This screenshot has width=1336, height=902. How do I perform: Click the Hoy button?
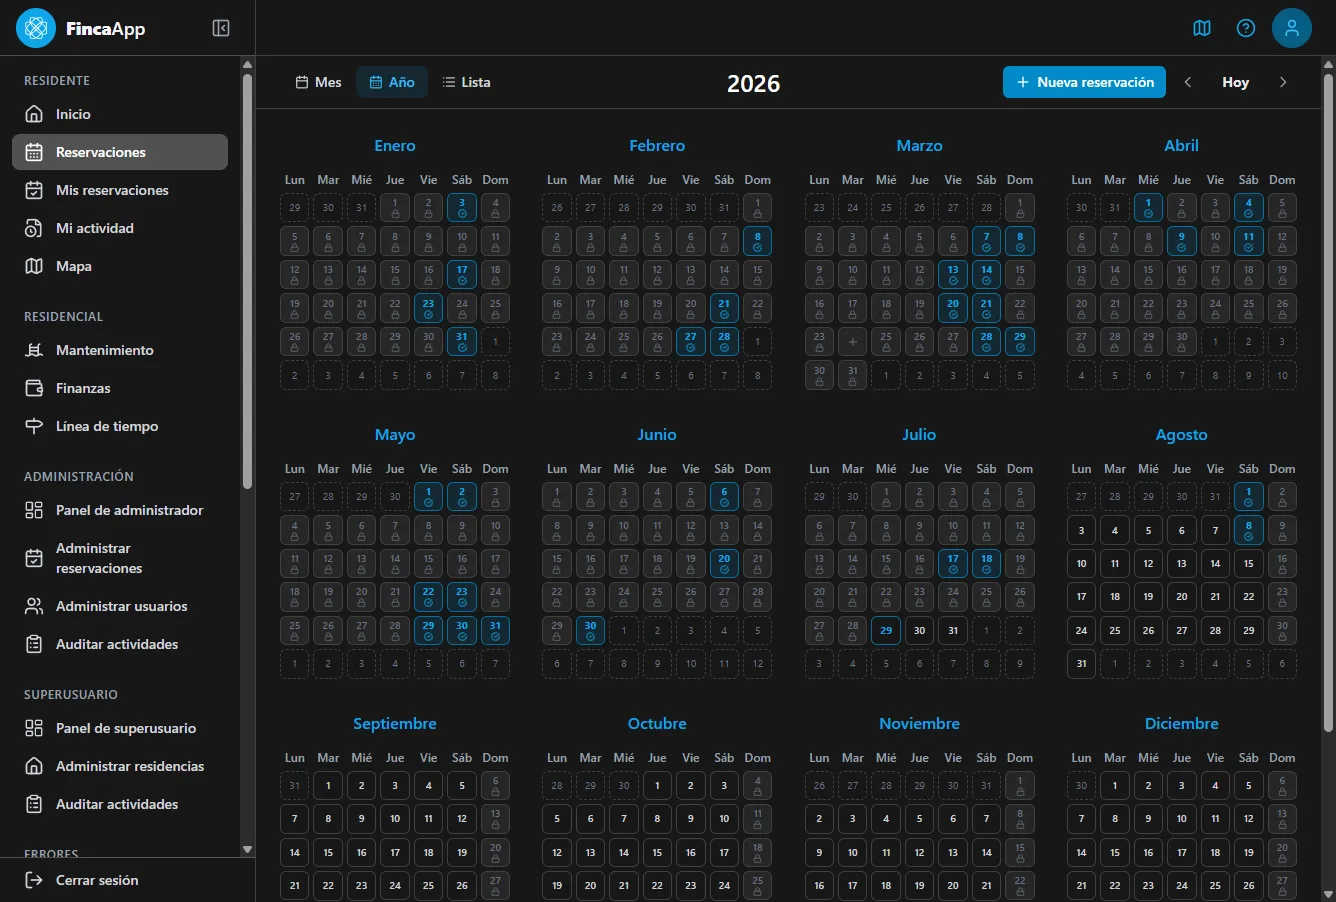click(1236, 82)
